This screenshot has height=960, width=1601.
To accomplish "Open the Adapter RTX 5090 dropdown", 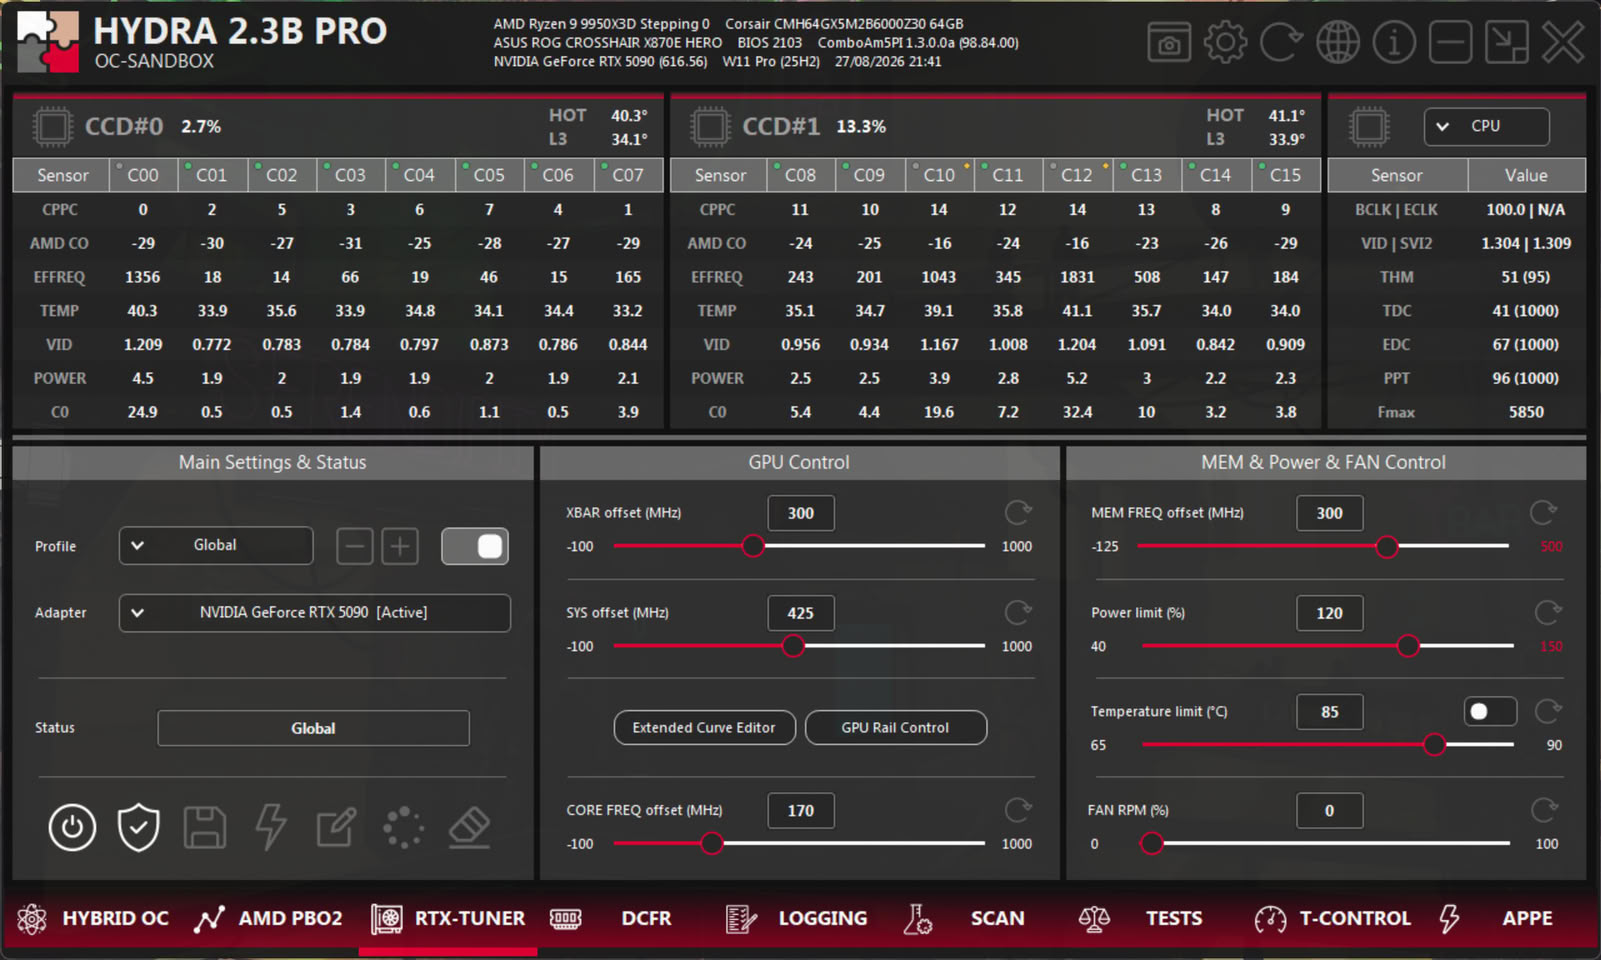I will pyautogui.click(x=314, y=613).
